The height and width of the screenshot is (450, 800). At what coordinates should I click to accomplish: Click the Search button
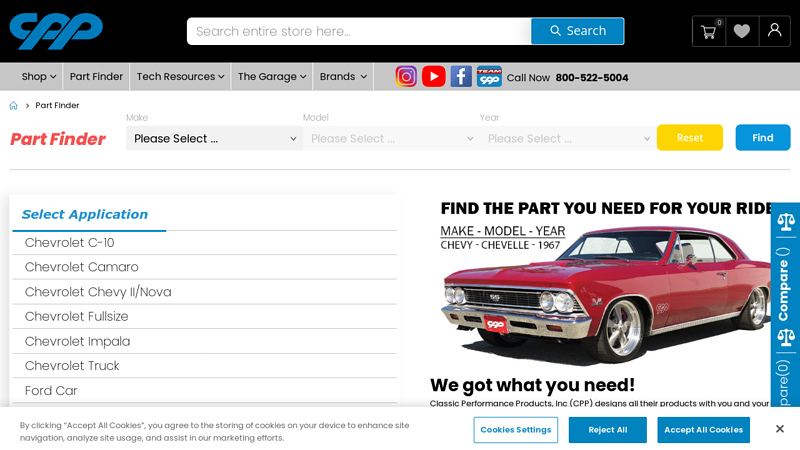tap(578, 31)
